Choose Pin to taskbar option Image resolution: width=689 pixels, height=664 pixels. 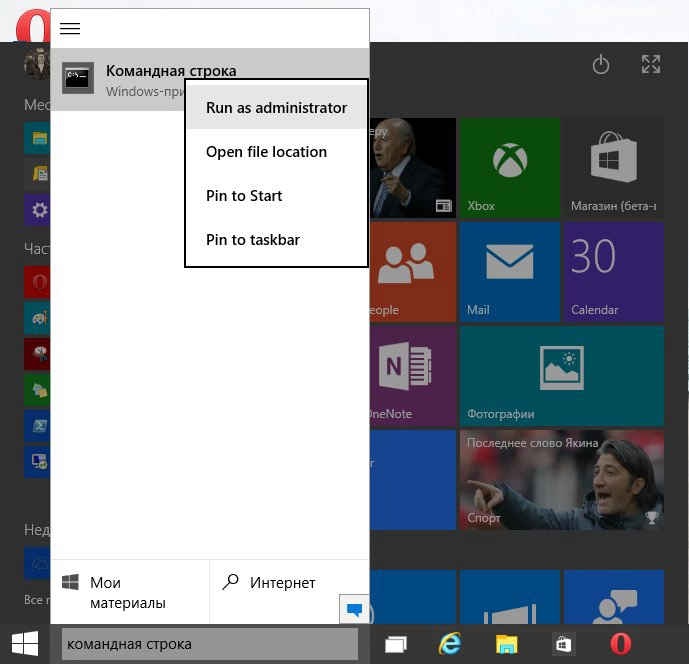(x=252, y=240)
